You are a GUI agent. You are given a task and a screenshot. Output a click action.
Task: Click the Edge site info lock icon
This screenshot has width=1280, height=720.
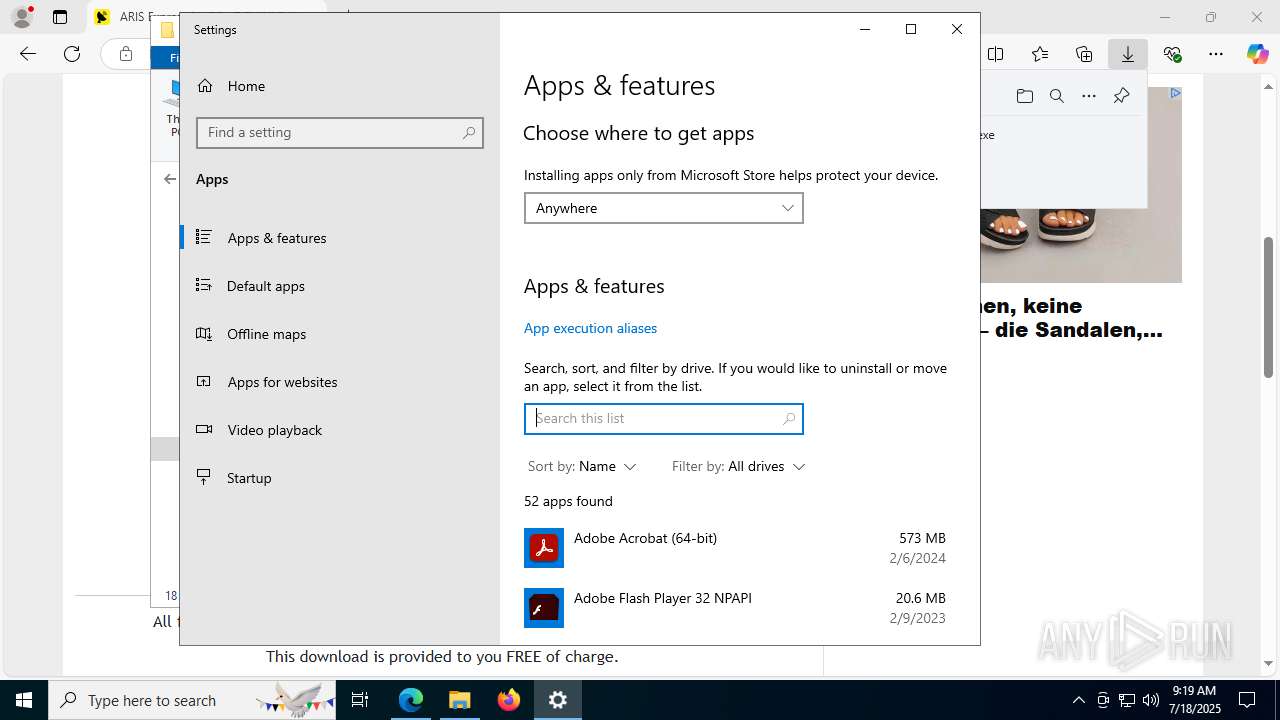pos(125,54)
